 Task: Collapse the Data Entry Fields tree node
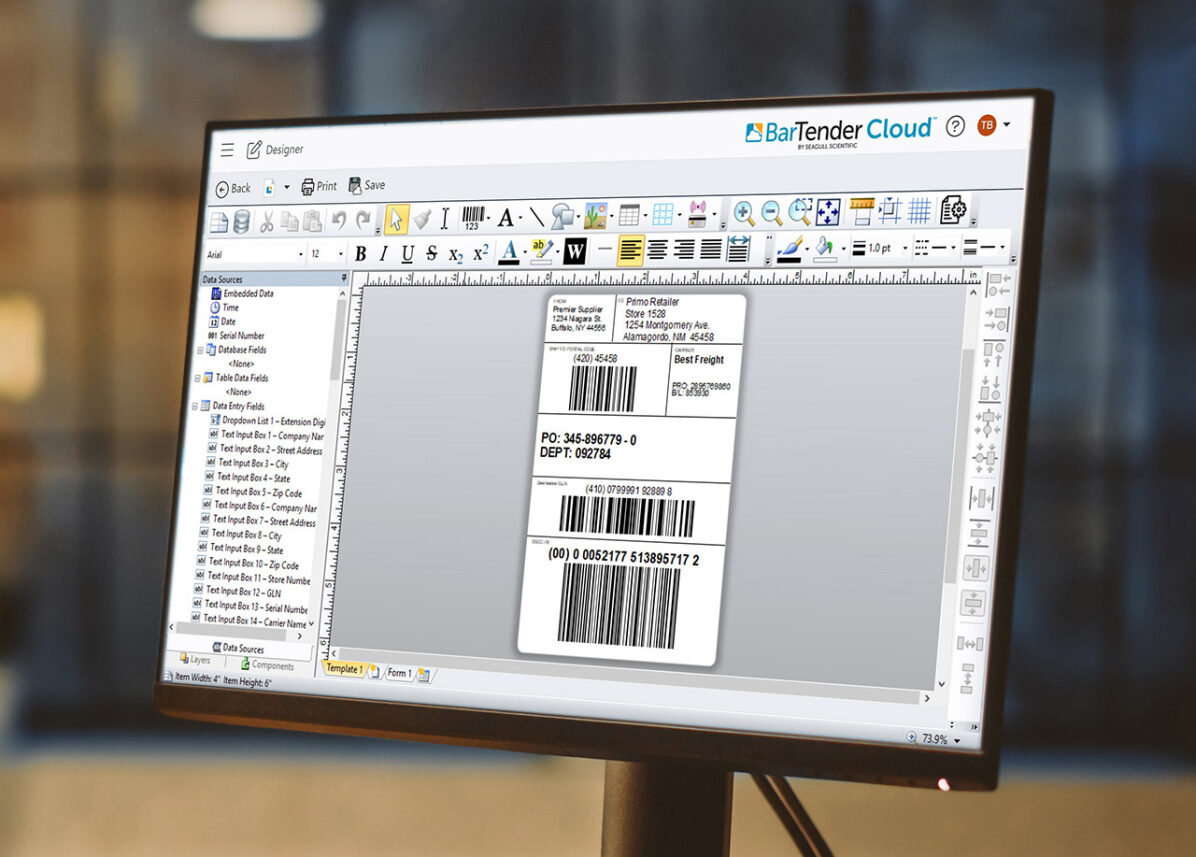tap(196, 407)
